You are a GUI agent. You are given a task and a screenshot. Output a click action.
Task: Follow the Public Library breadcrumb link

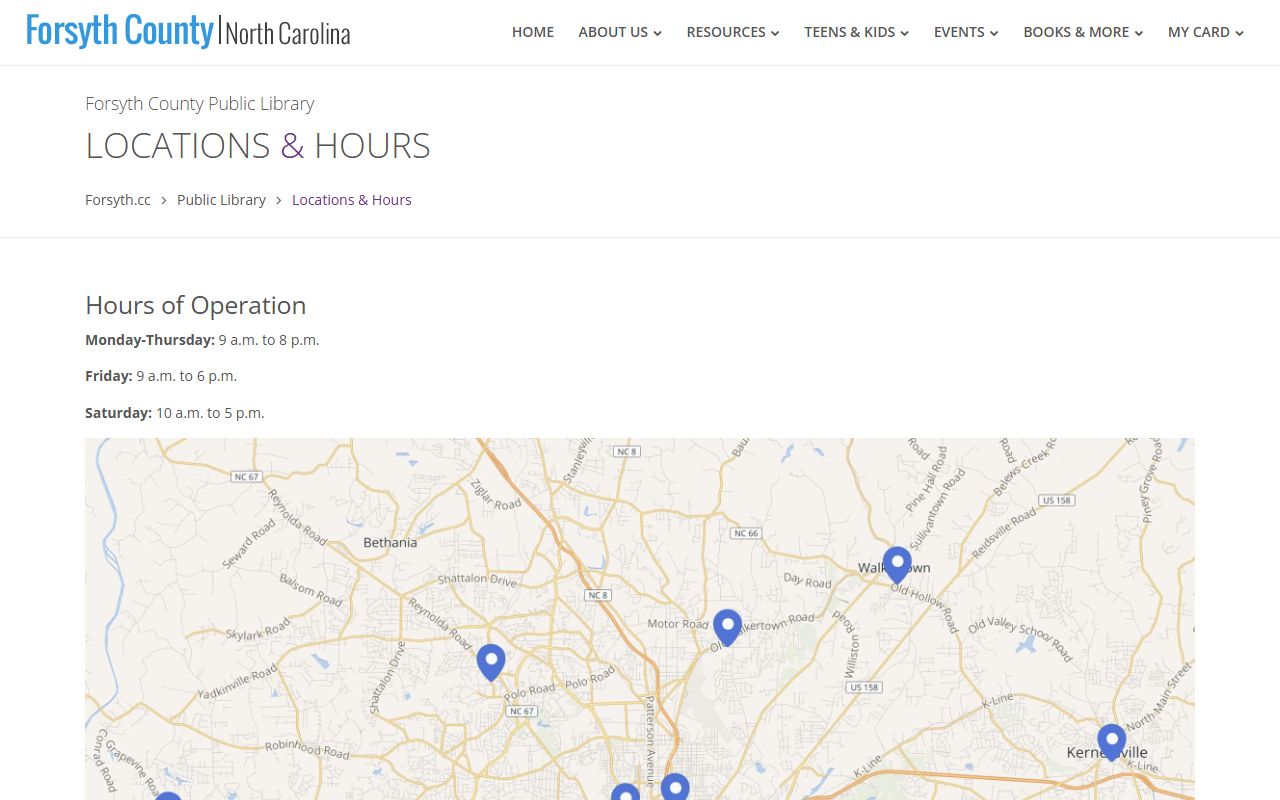[x=221, y=200]
